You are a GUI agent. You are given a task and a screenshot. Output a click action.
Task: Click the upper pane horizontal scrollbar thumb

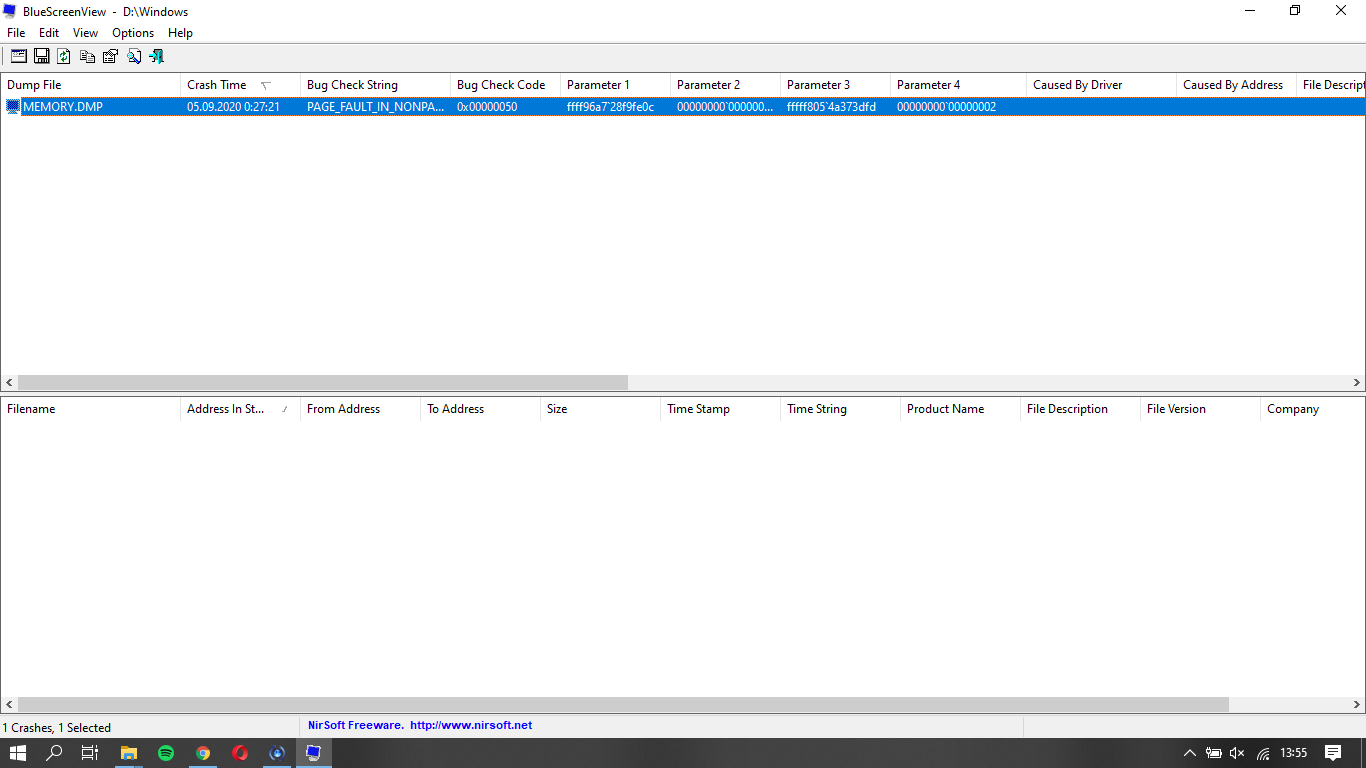[x=322, y=382]
